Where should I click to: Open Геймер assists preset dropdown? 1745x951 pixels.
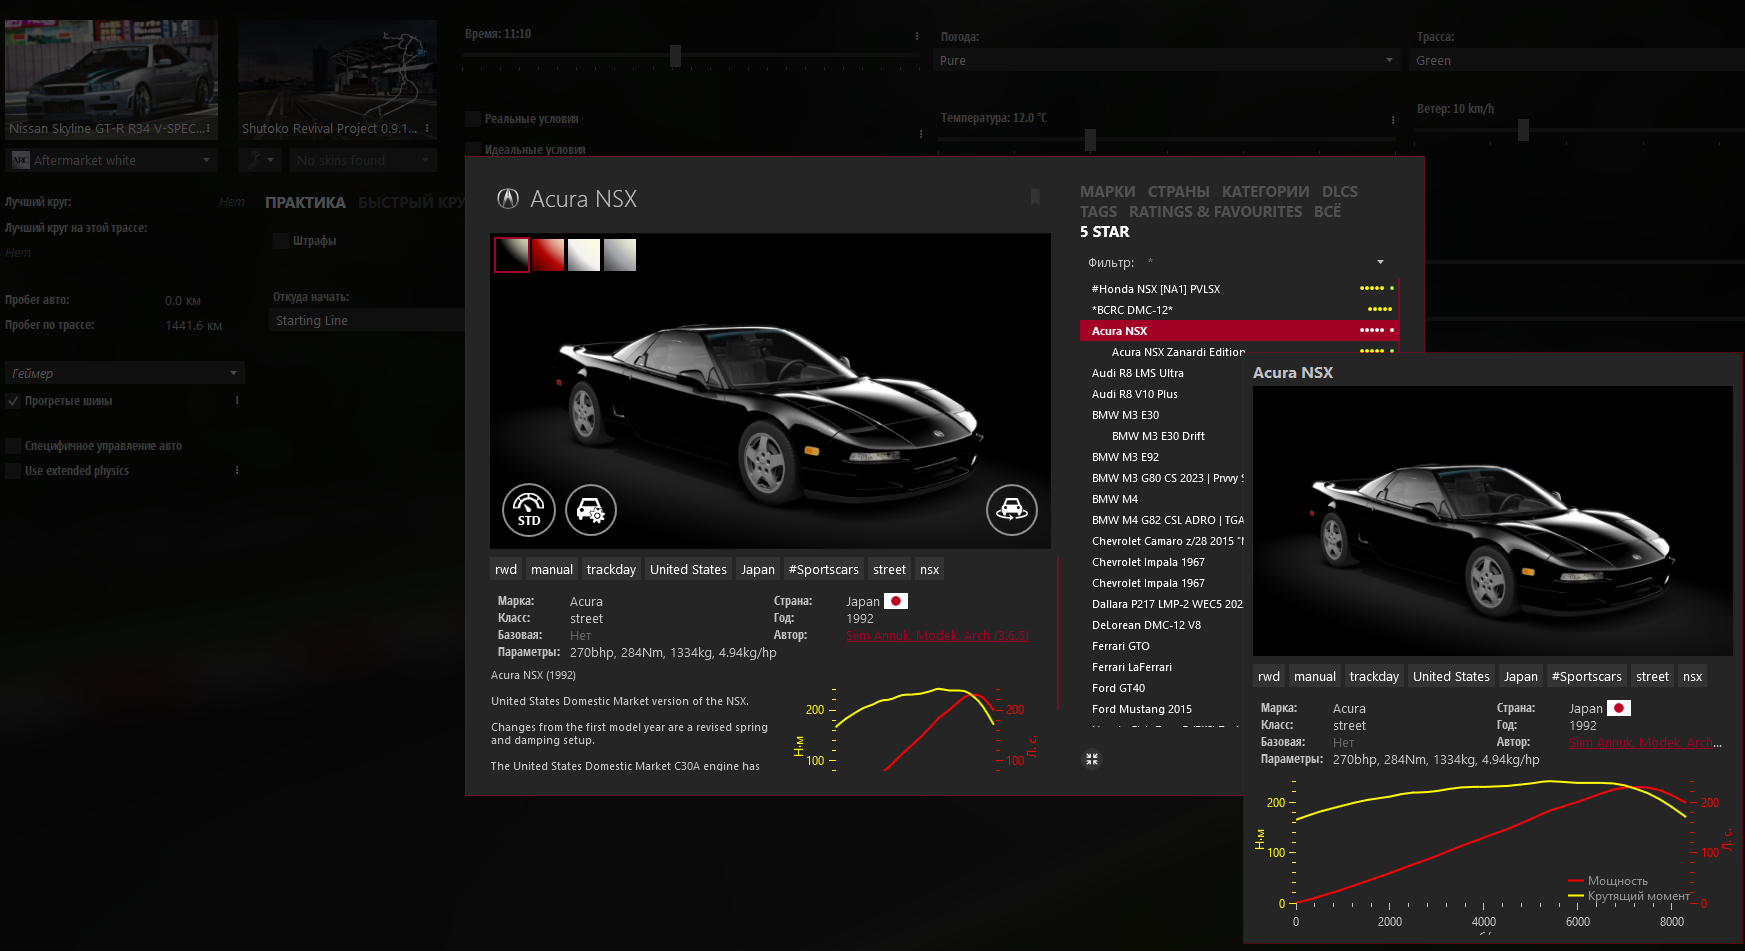pyautogui.click(x=125, y=373)
